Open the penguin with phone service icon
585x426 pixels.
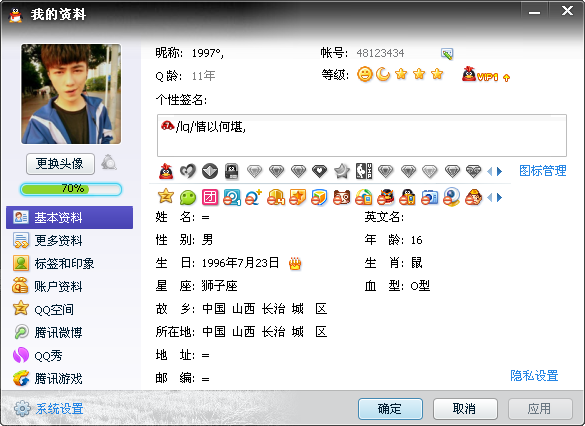click(407, 197)
